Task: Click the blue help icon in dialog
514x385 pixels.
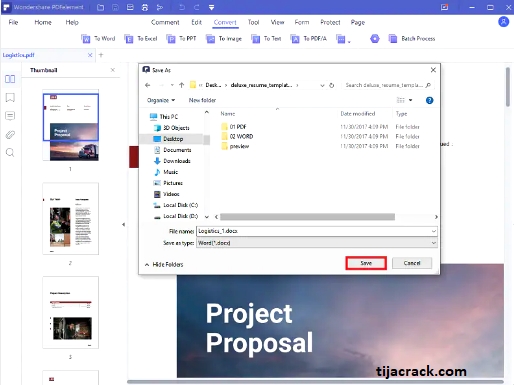Action: [x=430, y=100]
